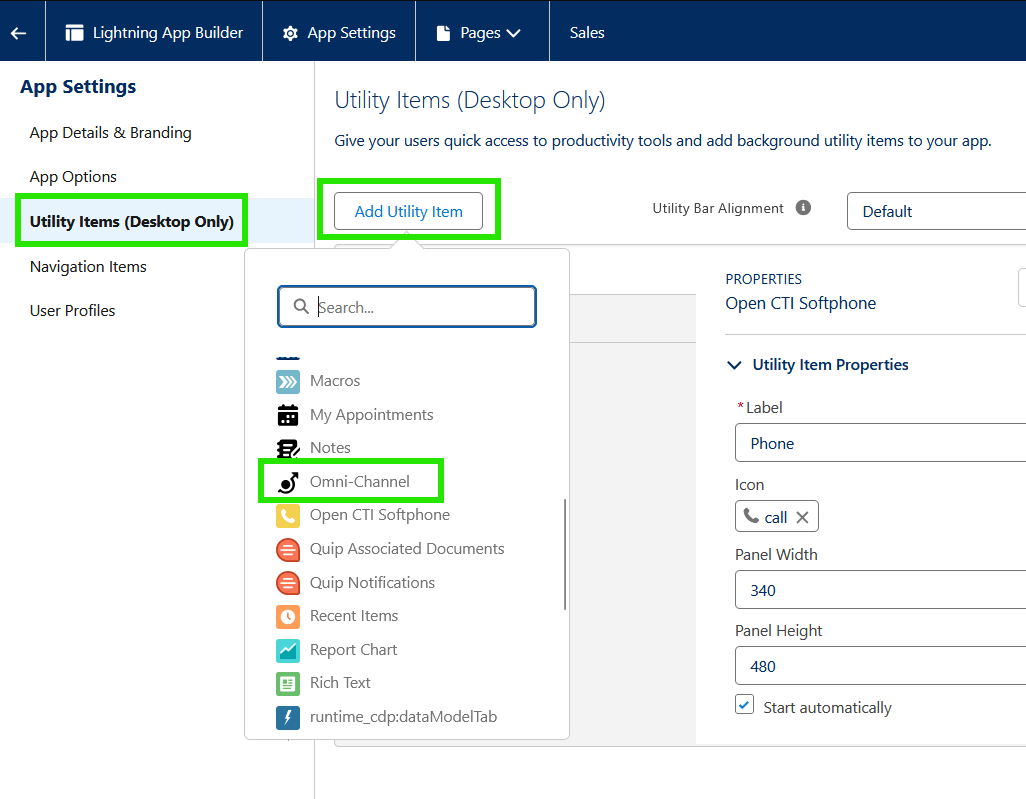The height and width of the screenshot is (799, 1026).
Task: Click the Quip Associated Documents icon
Action: tap(288, 550)
